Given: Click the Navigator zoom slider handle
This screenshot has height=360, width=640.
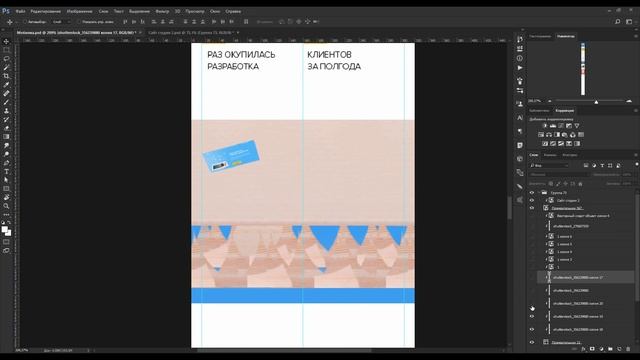Looking at the screenshot, I should pos(596,102).
